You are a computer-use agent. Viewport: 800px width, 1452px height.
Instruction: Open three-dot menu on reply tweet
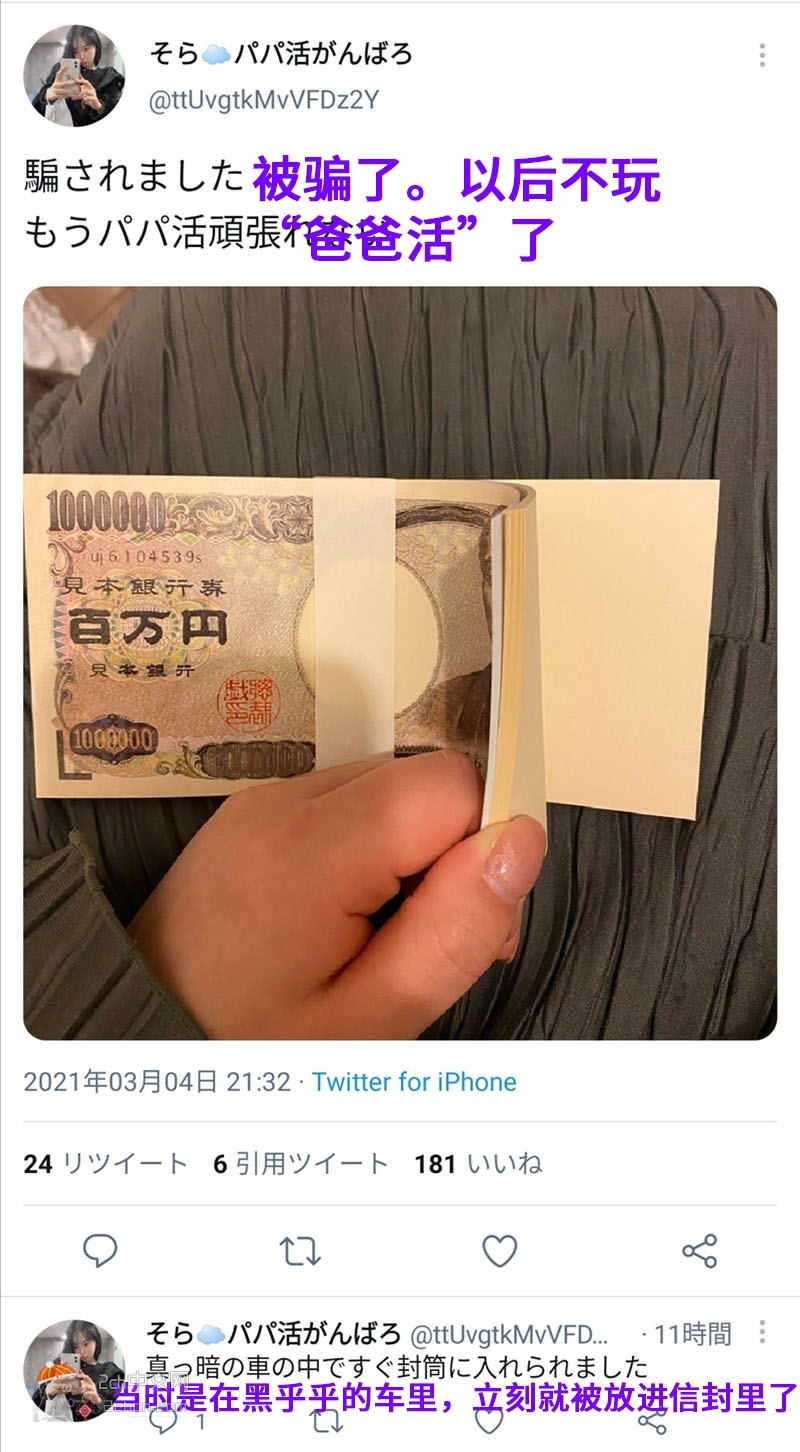coord(762,1332)
